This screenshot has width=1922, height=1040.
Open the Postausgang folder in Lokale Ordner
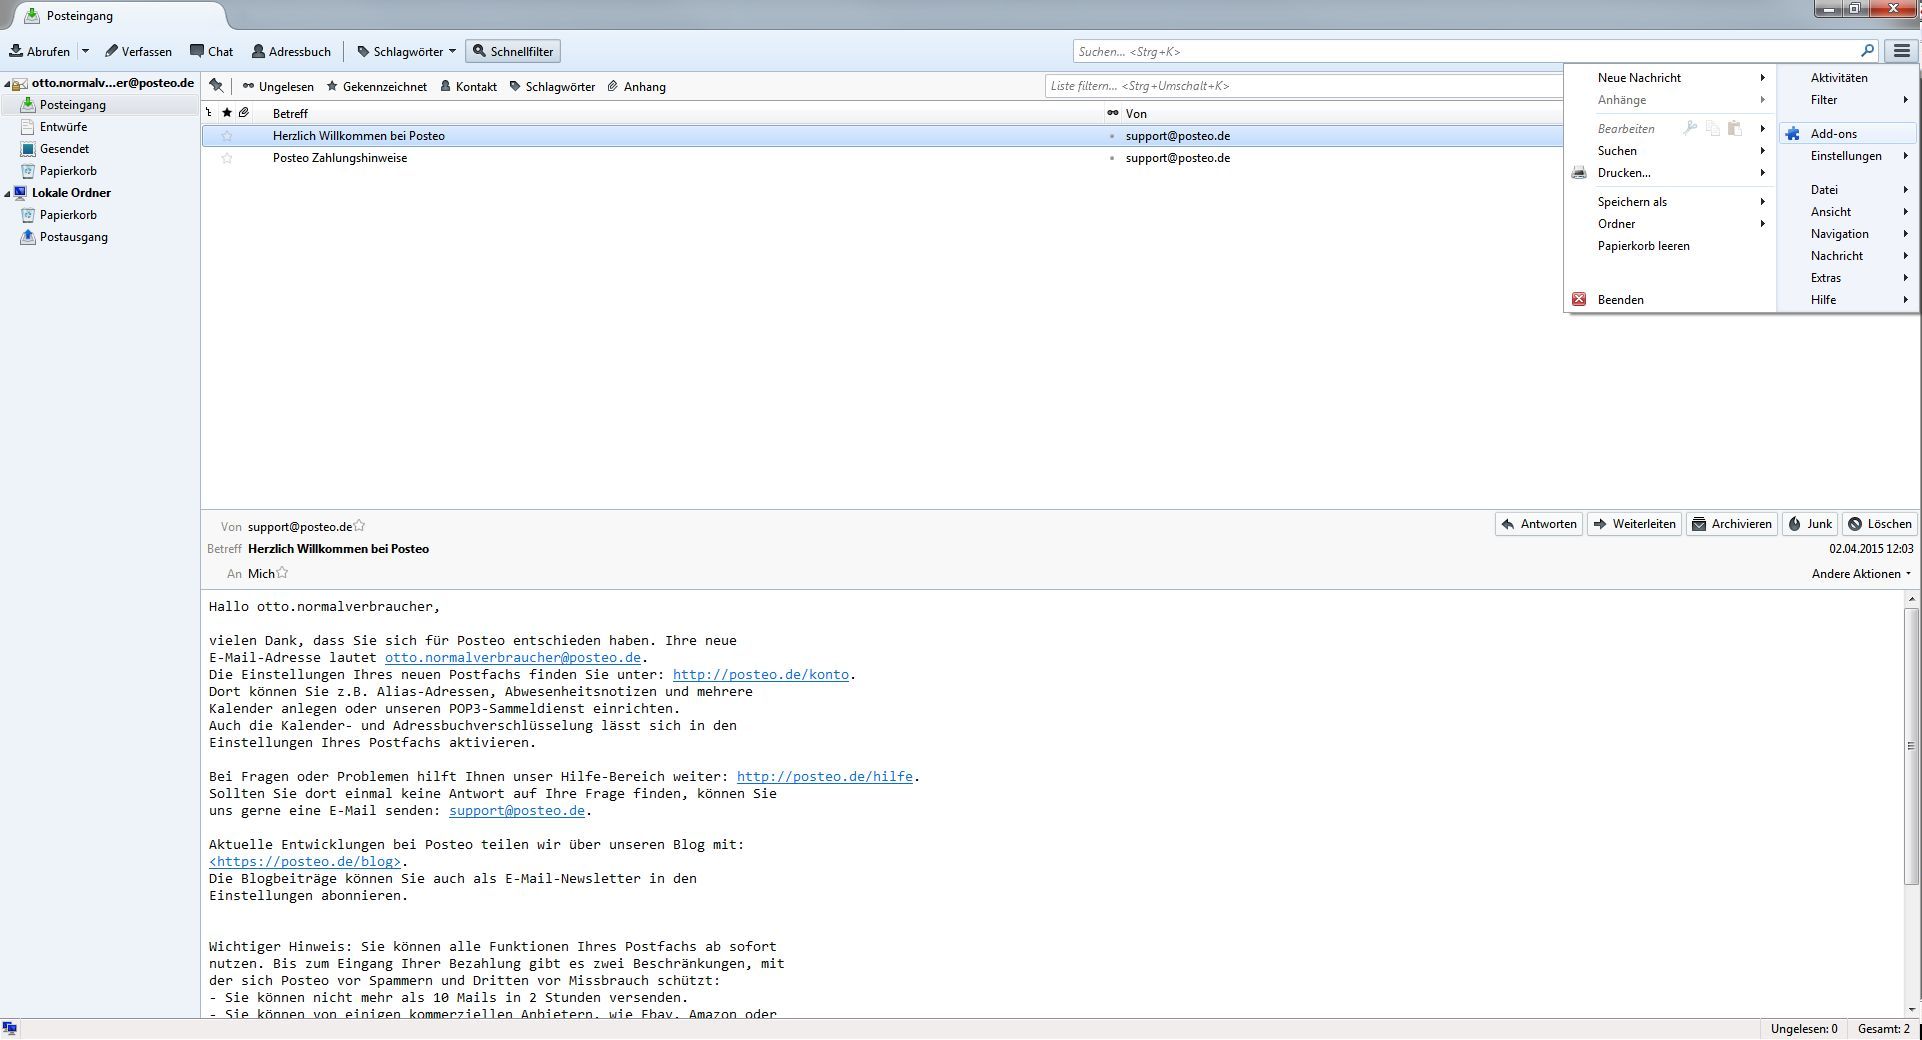73,237
